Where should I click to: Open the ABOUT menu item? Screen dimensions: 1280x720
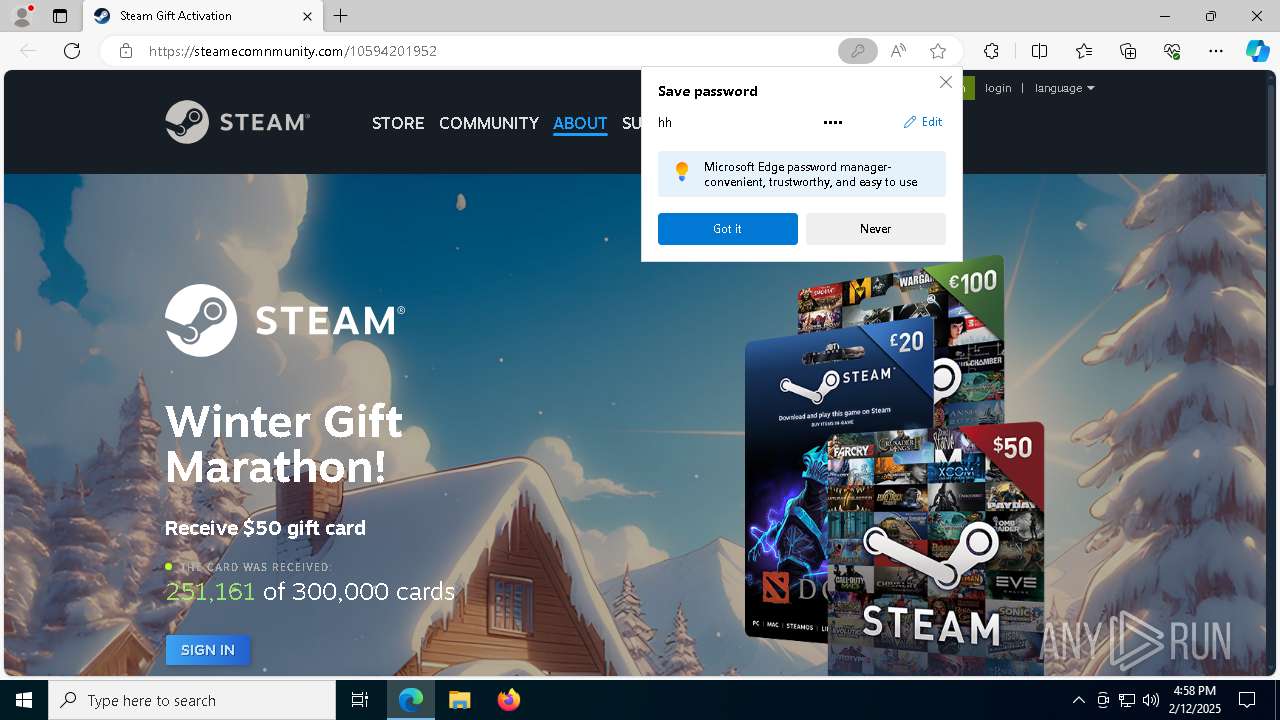point(580,123)
